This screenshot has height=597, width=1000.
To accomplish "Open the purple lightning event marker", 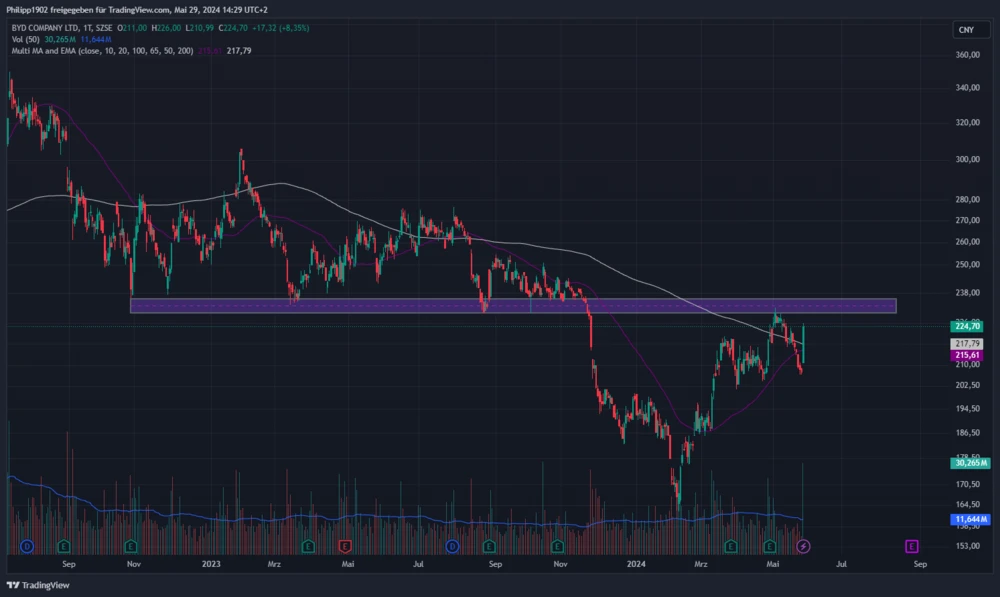I will pyautogui.click(x=803, y=546).
